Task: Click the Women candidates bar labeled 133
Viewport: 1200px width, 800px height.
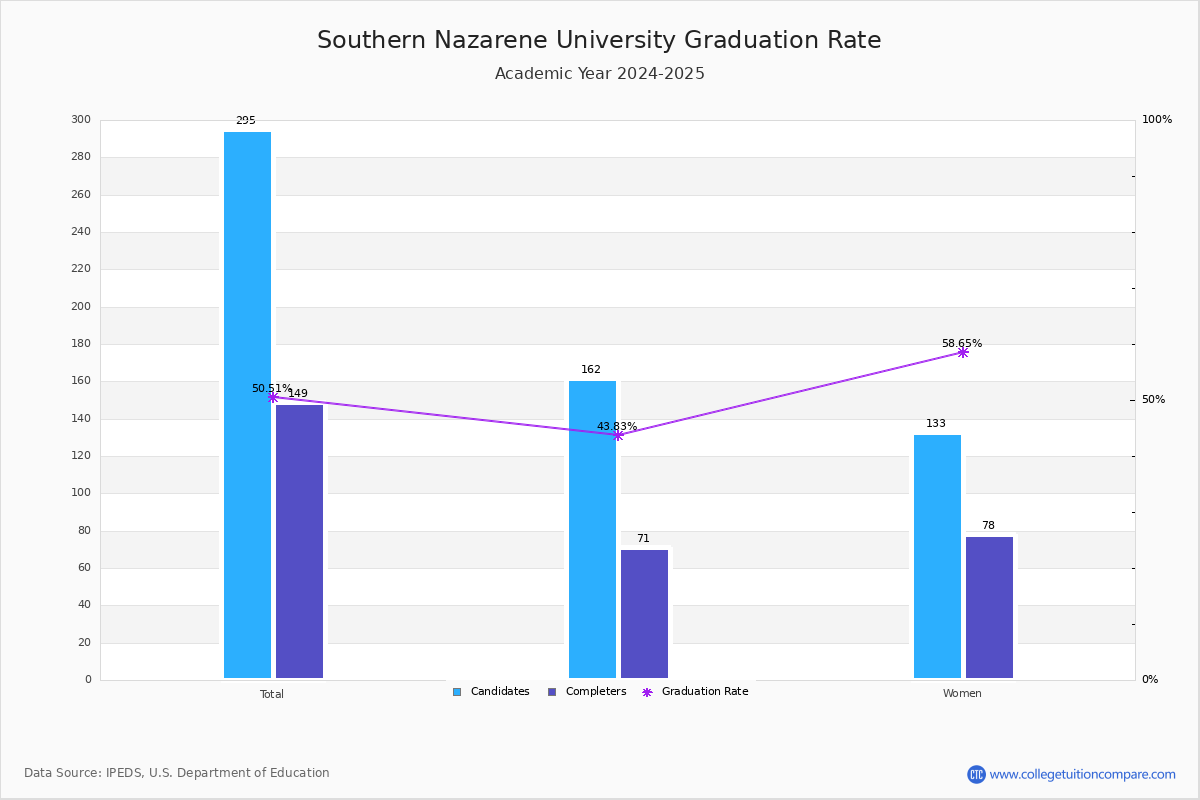Action: point(937,556)
